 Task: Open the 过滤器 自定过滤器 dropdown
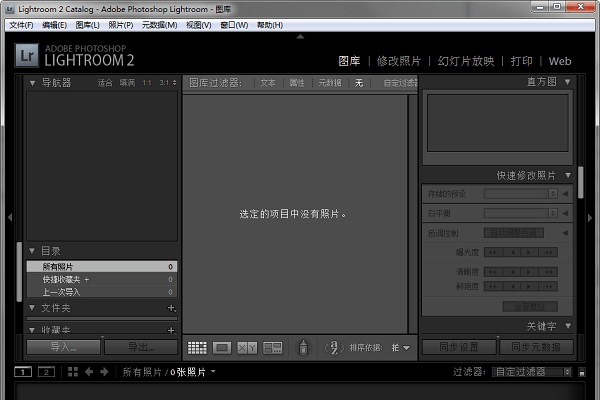pos(532,372)
